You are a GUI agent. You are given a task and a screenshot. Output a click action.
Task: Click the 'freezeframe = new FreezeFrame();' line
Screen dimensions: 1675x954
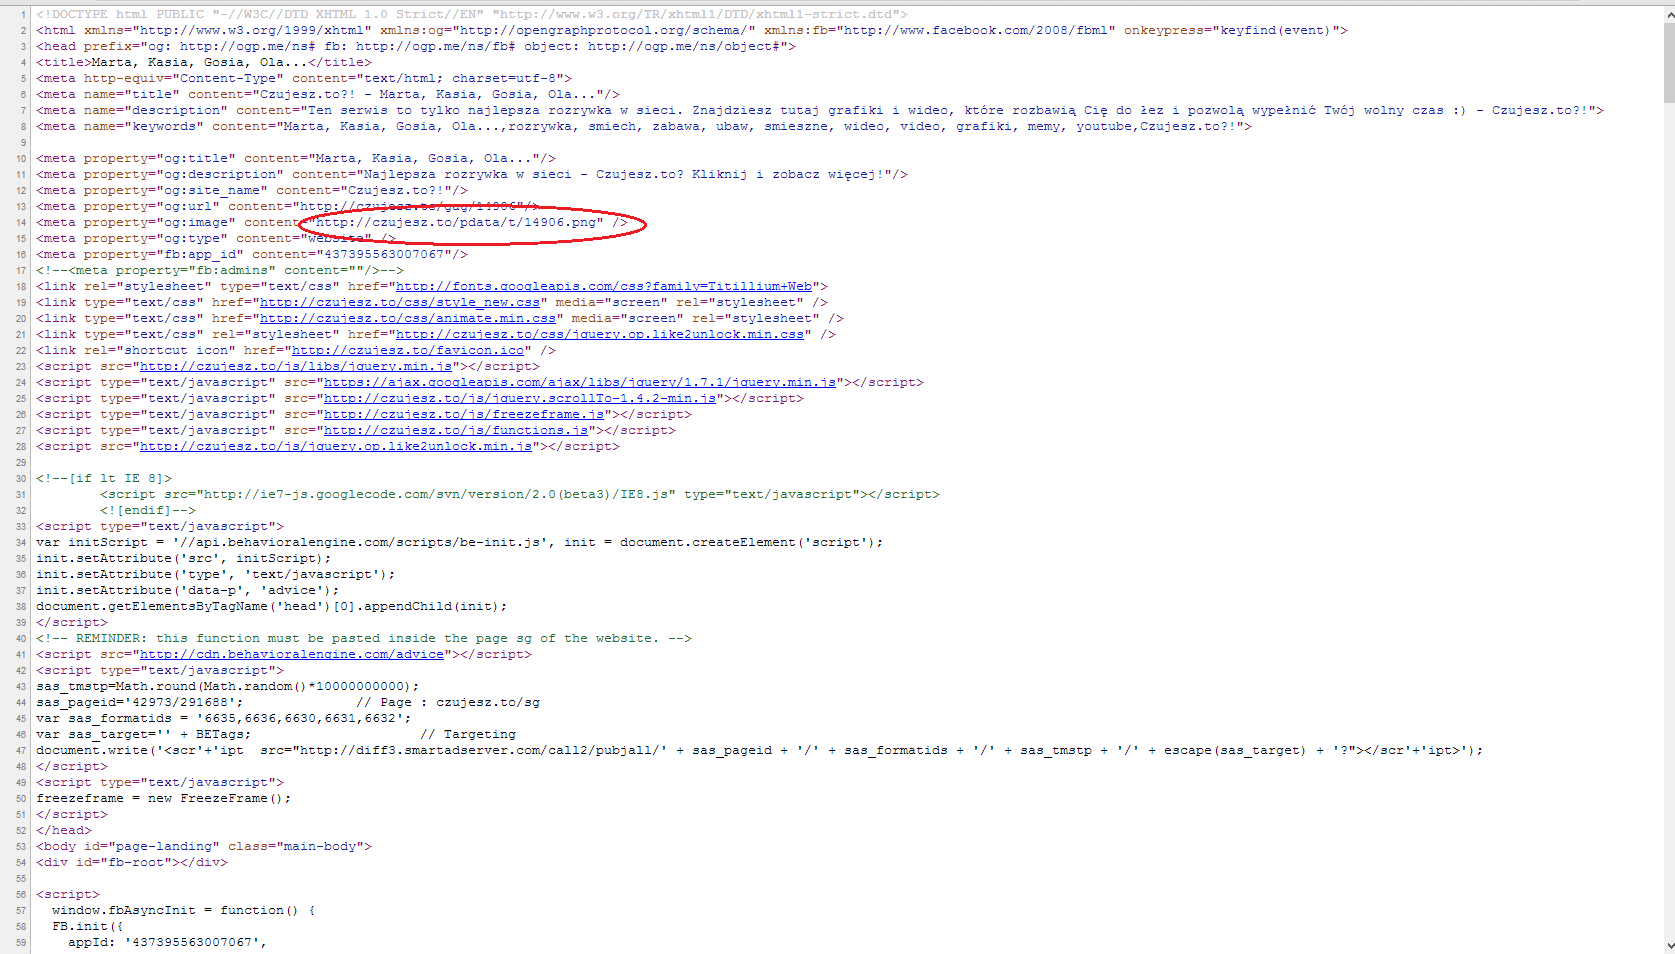coord(164,798)
